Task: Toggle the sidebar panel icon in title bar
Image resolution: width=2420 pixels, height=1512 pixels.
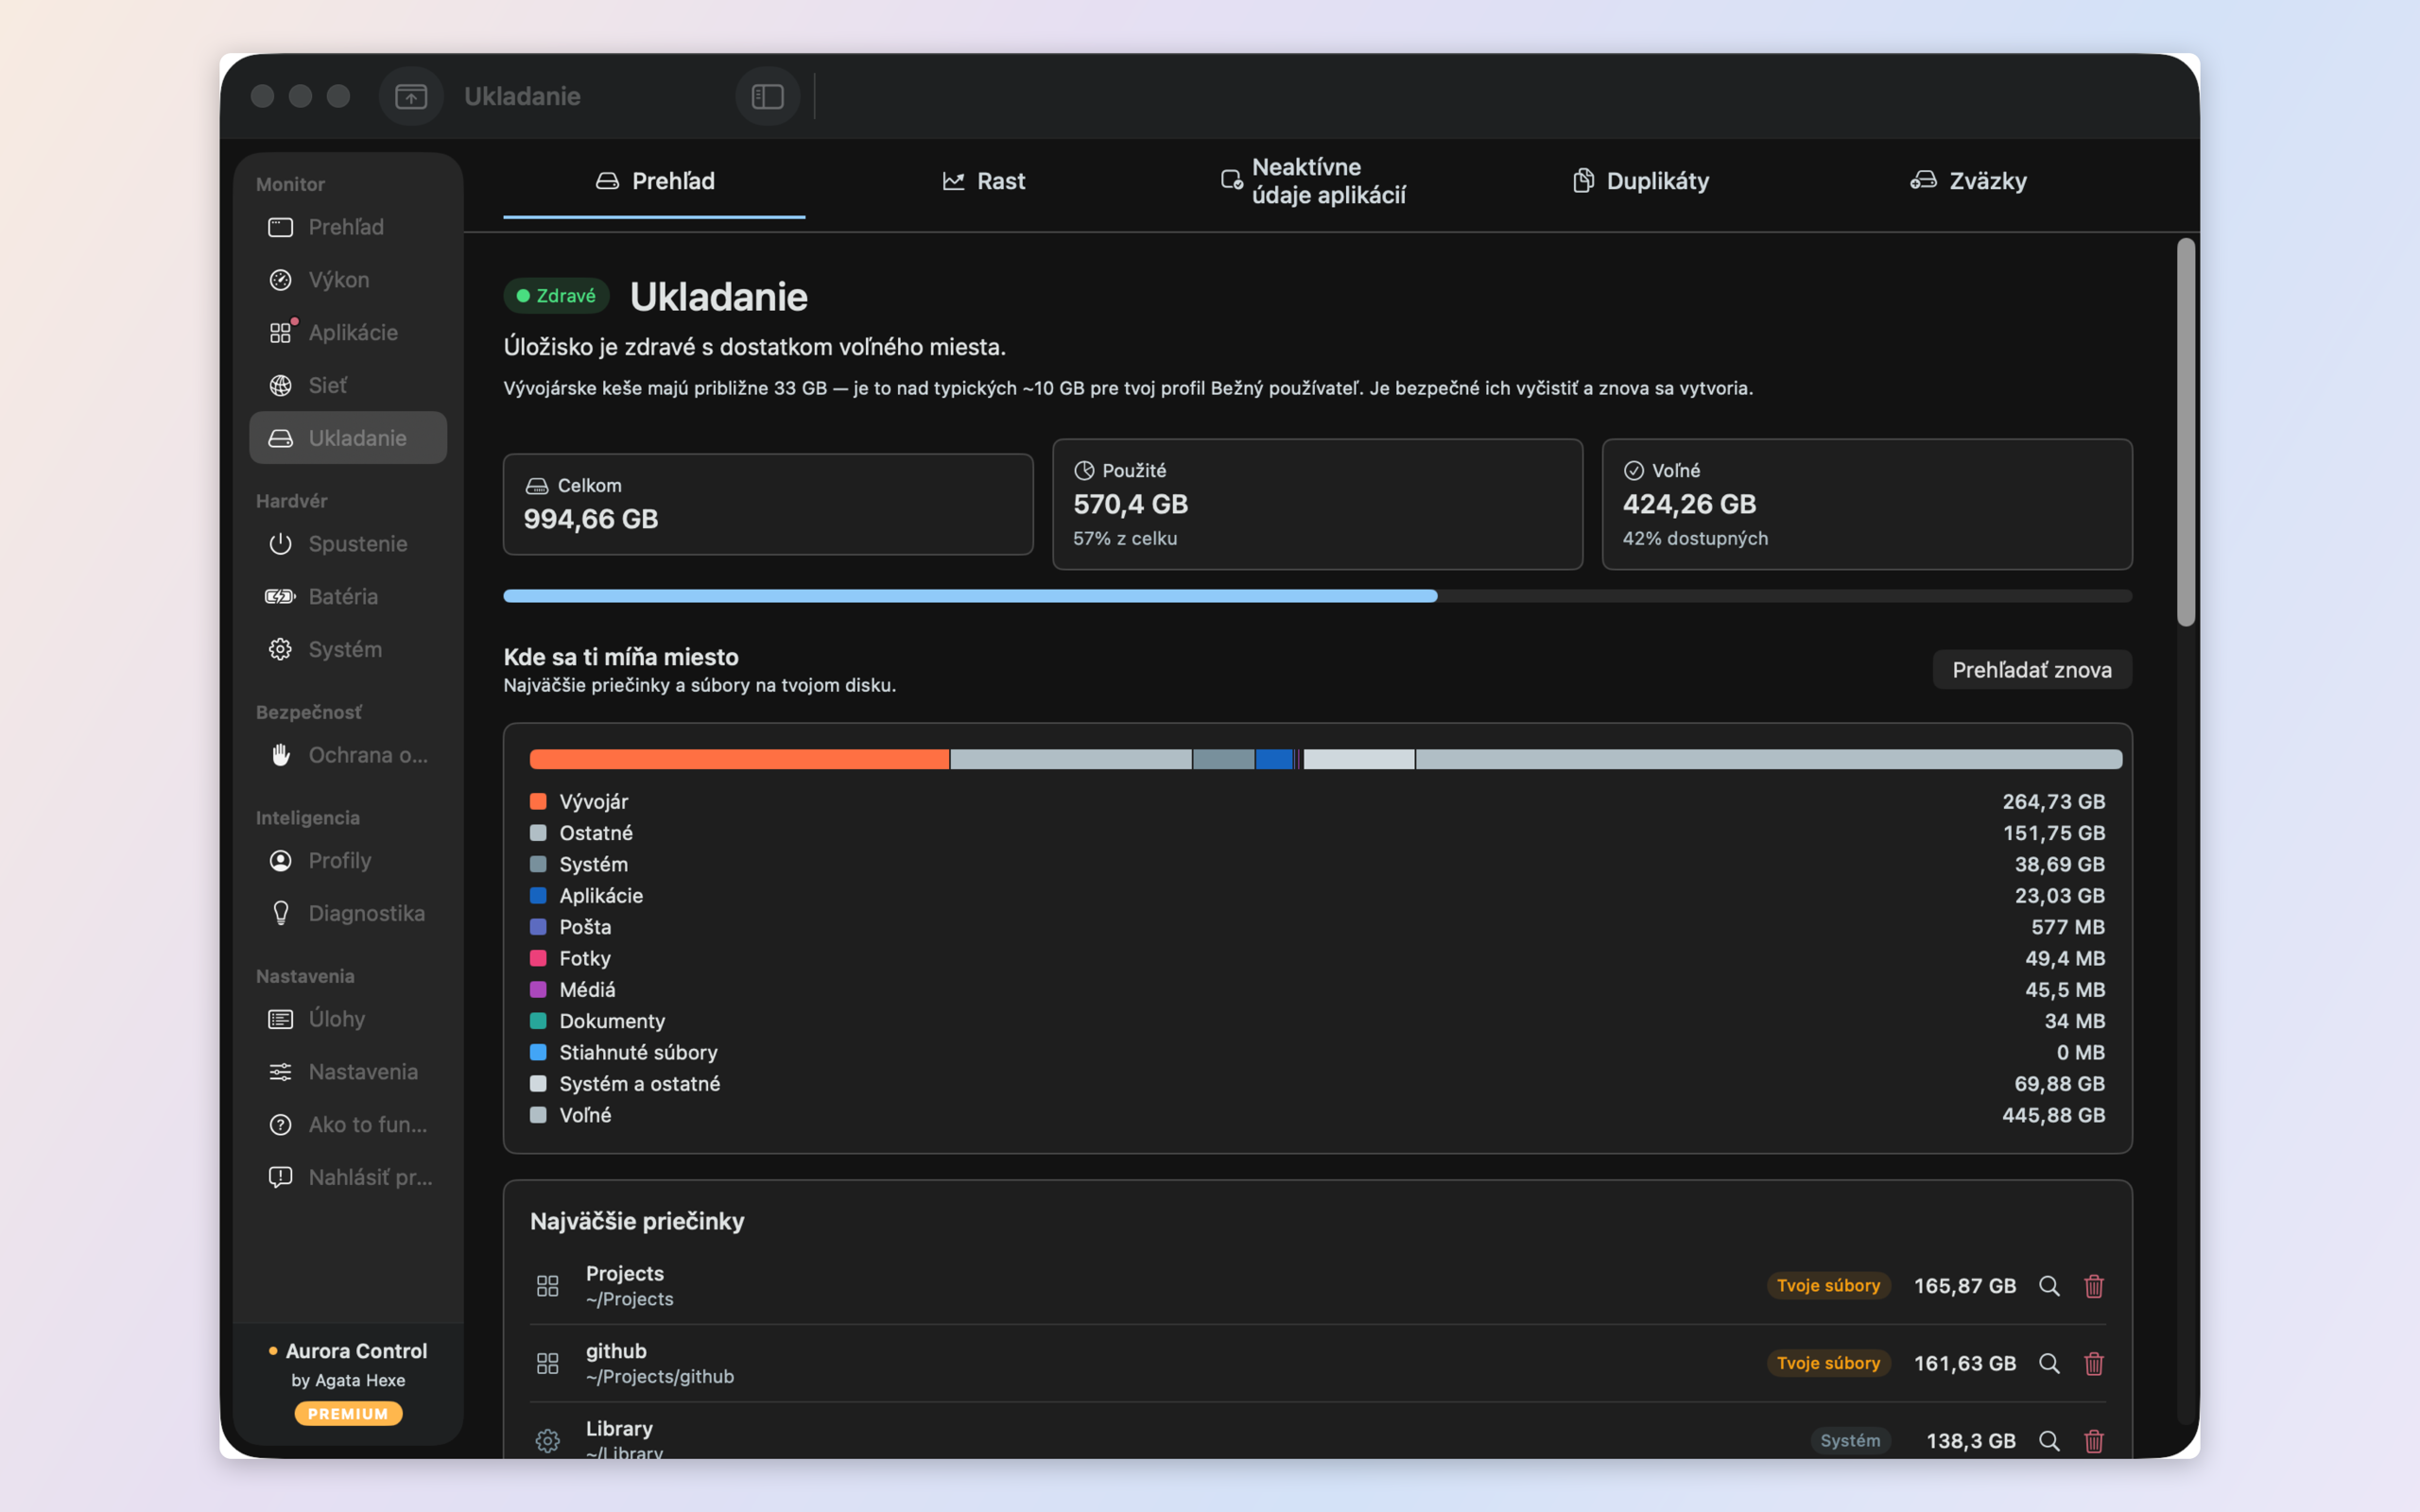Action: [767, 96]
